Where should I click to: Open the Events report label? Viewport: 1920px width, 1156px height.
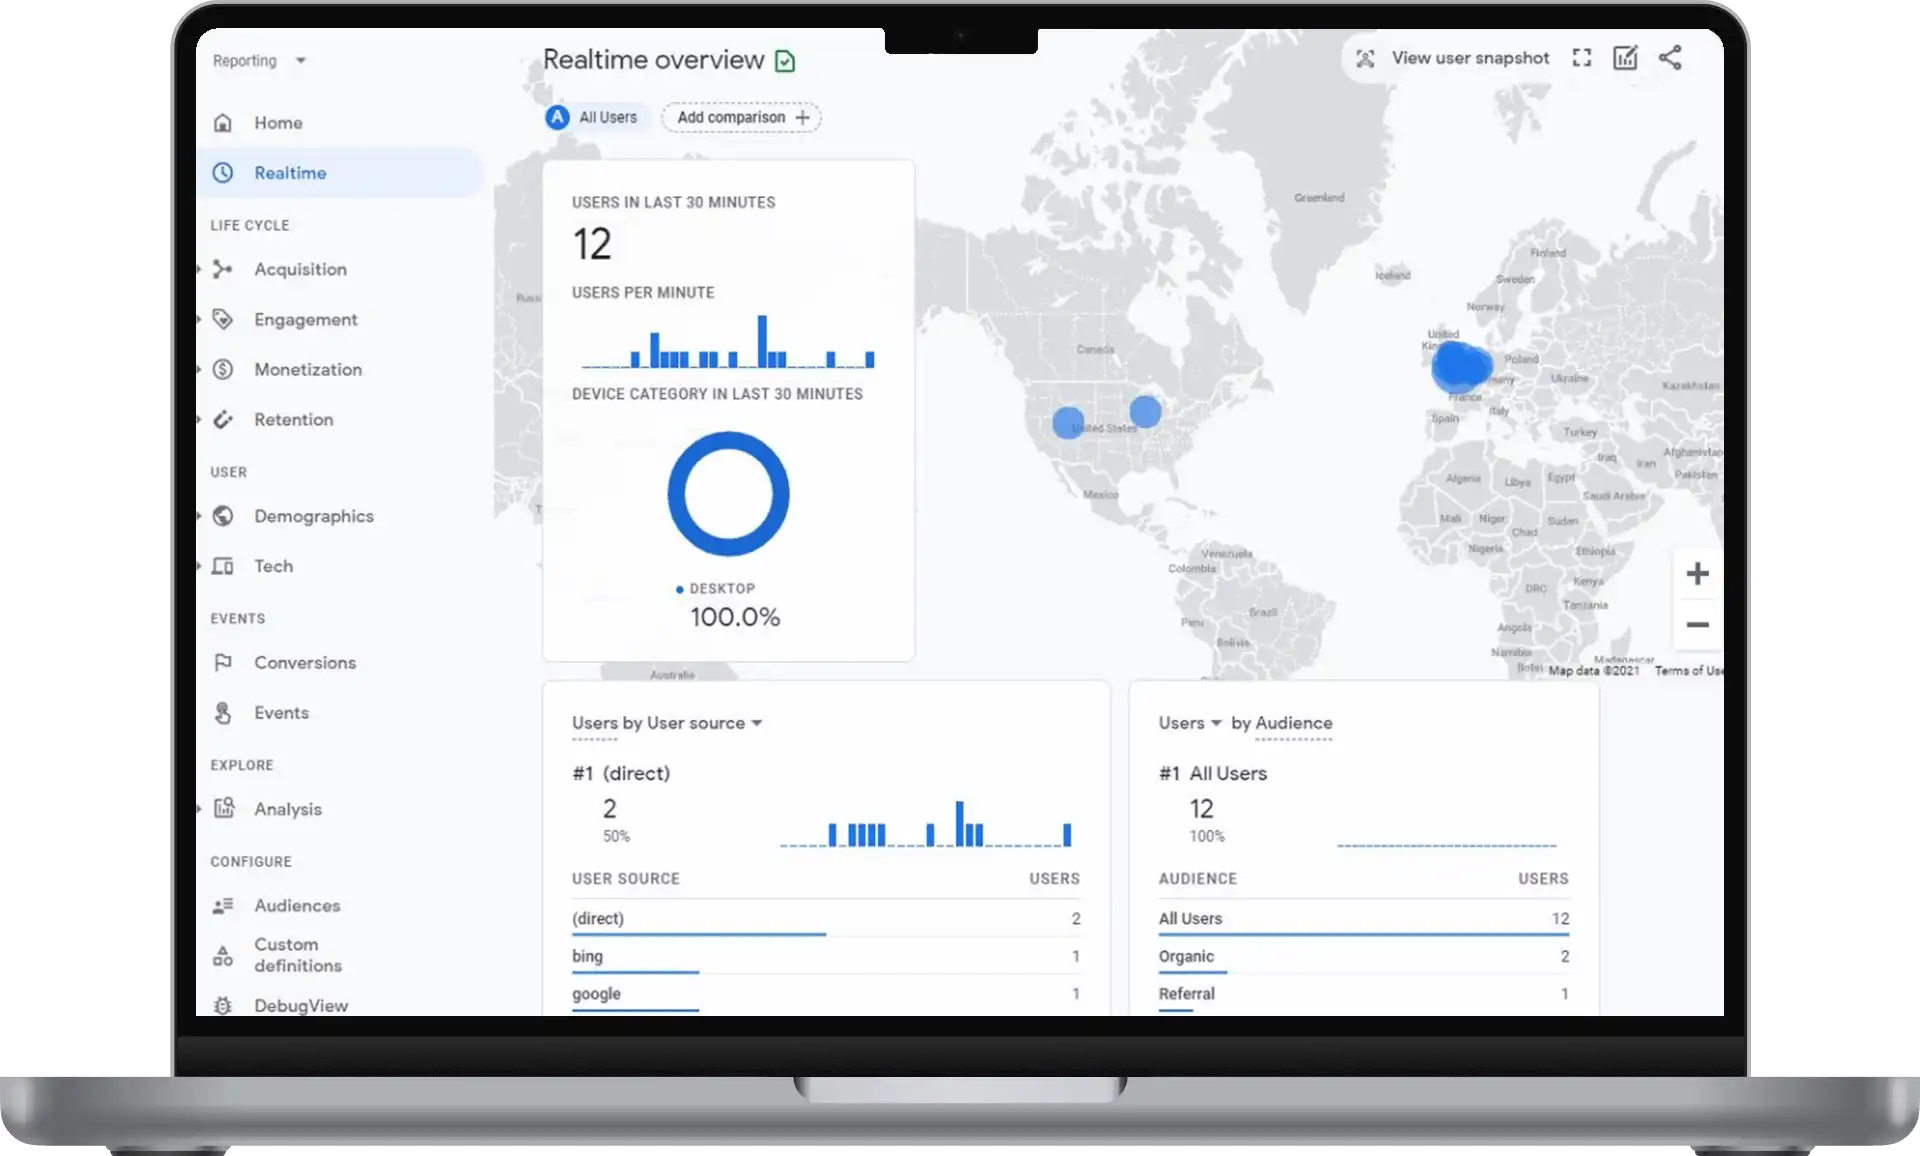281,712
